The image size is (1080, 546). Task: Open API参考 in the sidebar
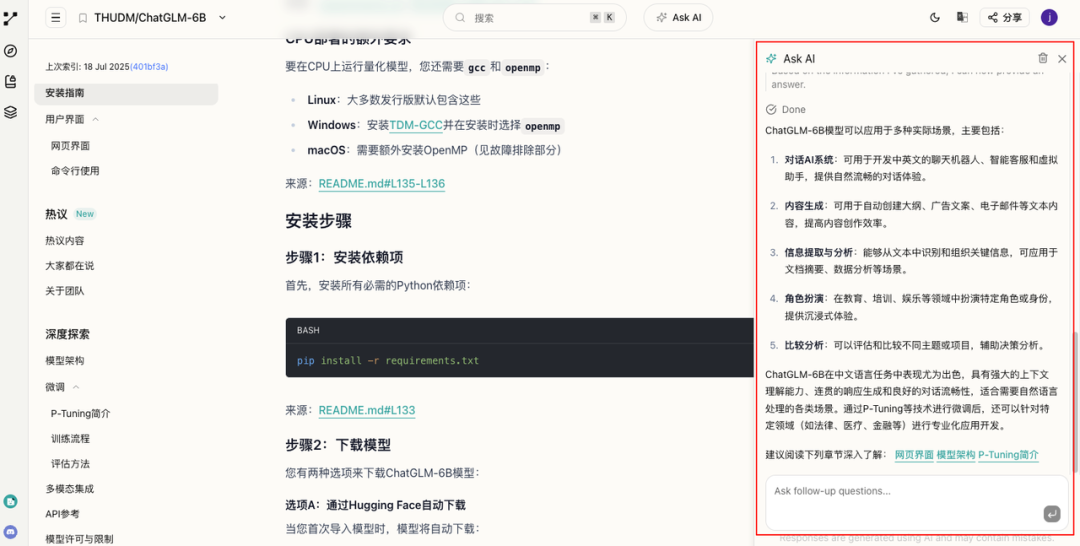coord(63,514)
